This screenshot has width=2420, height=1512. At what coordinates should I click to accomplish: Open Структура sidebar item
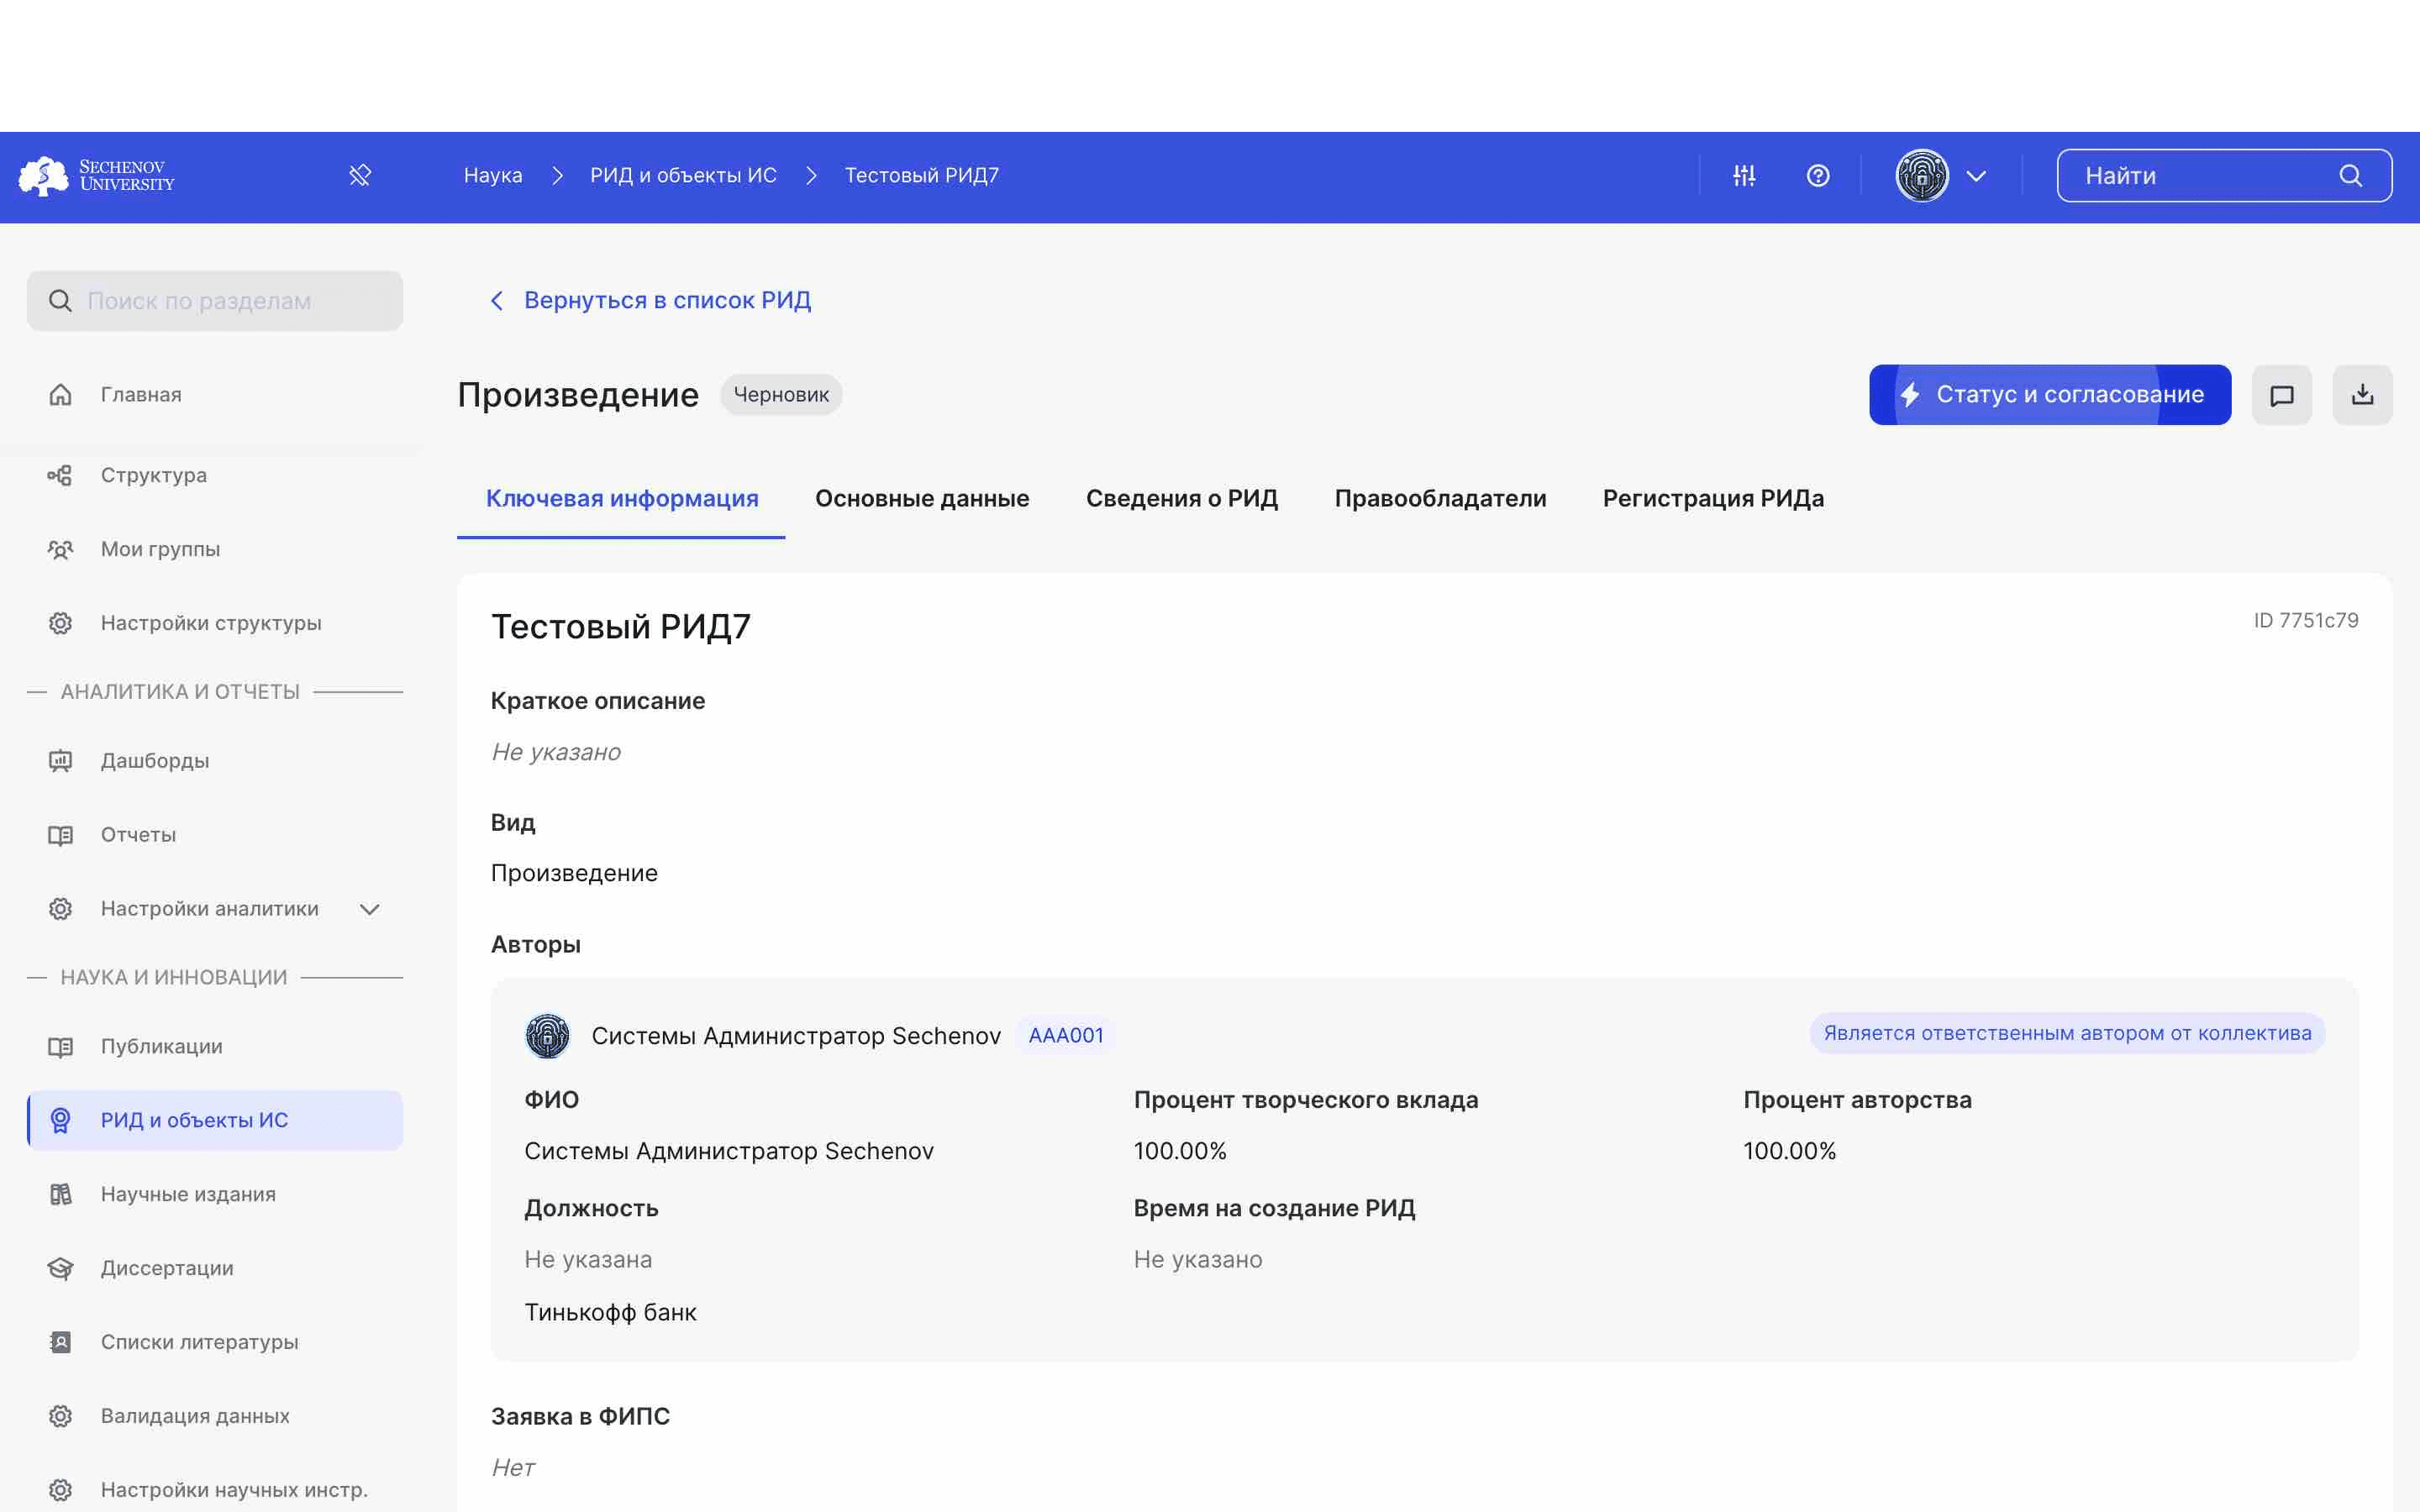215,475
